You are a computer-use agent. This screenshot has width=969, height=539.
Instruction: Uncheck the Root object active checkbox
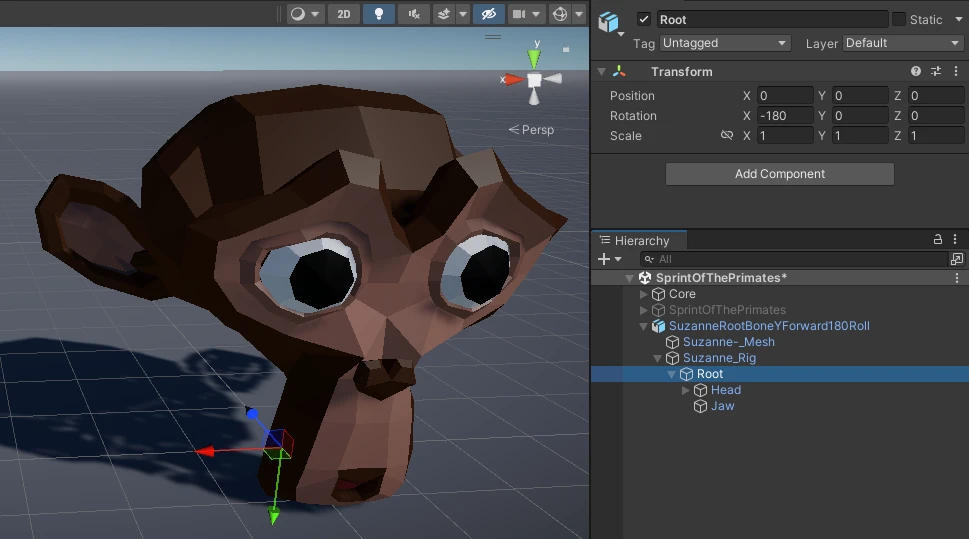[644, 19]
